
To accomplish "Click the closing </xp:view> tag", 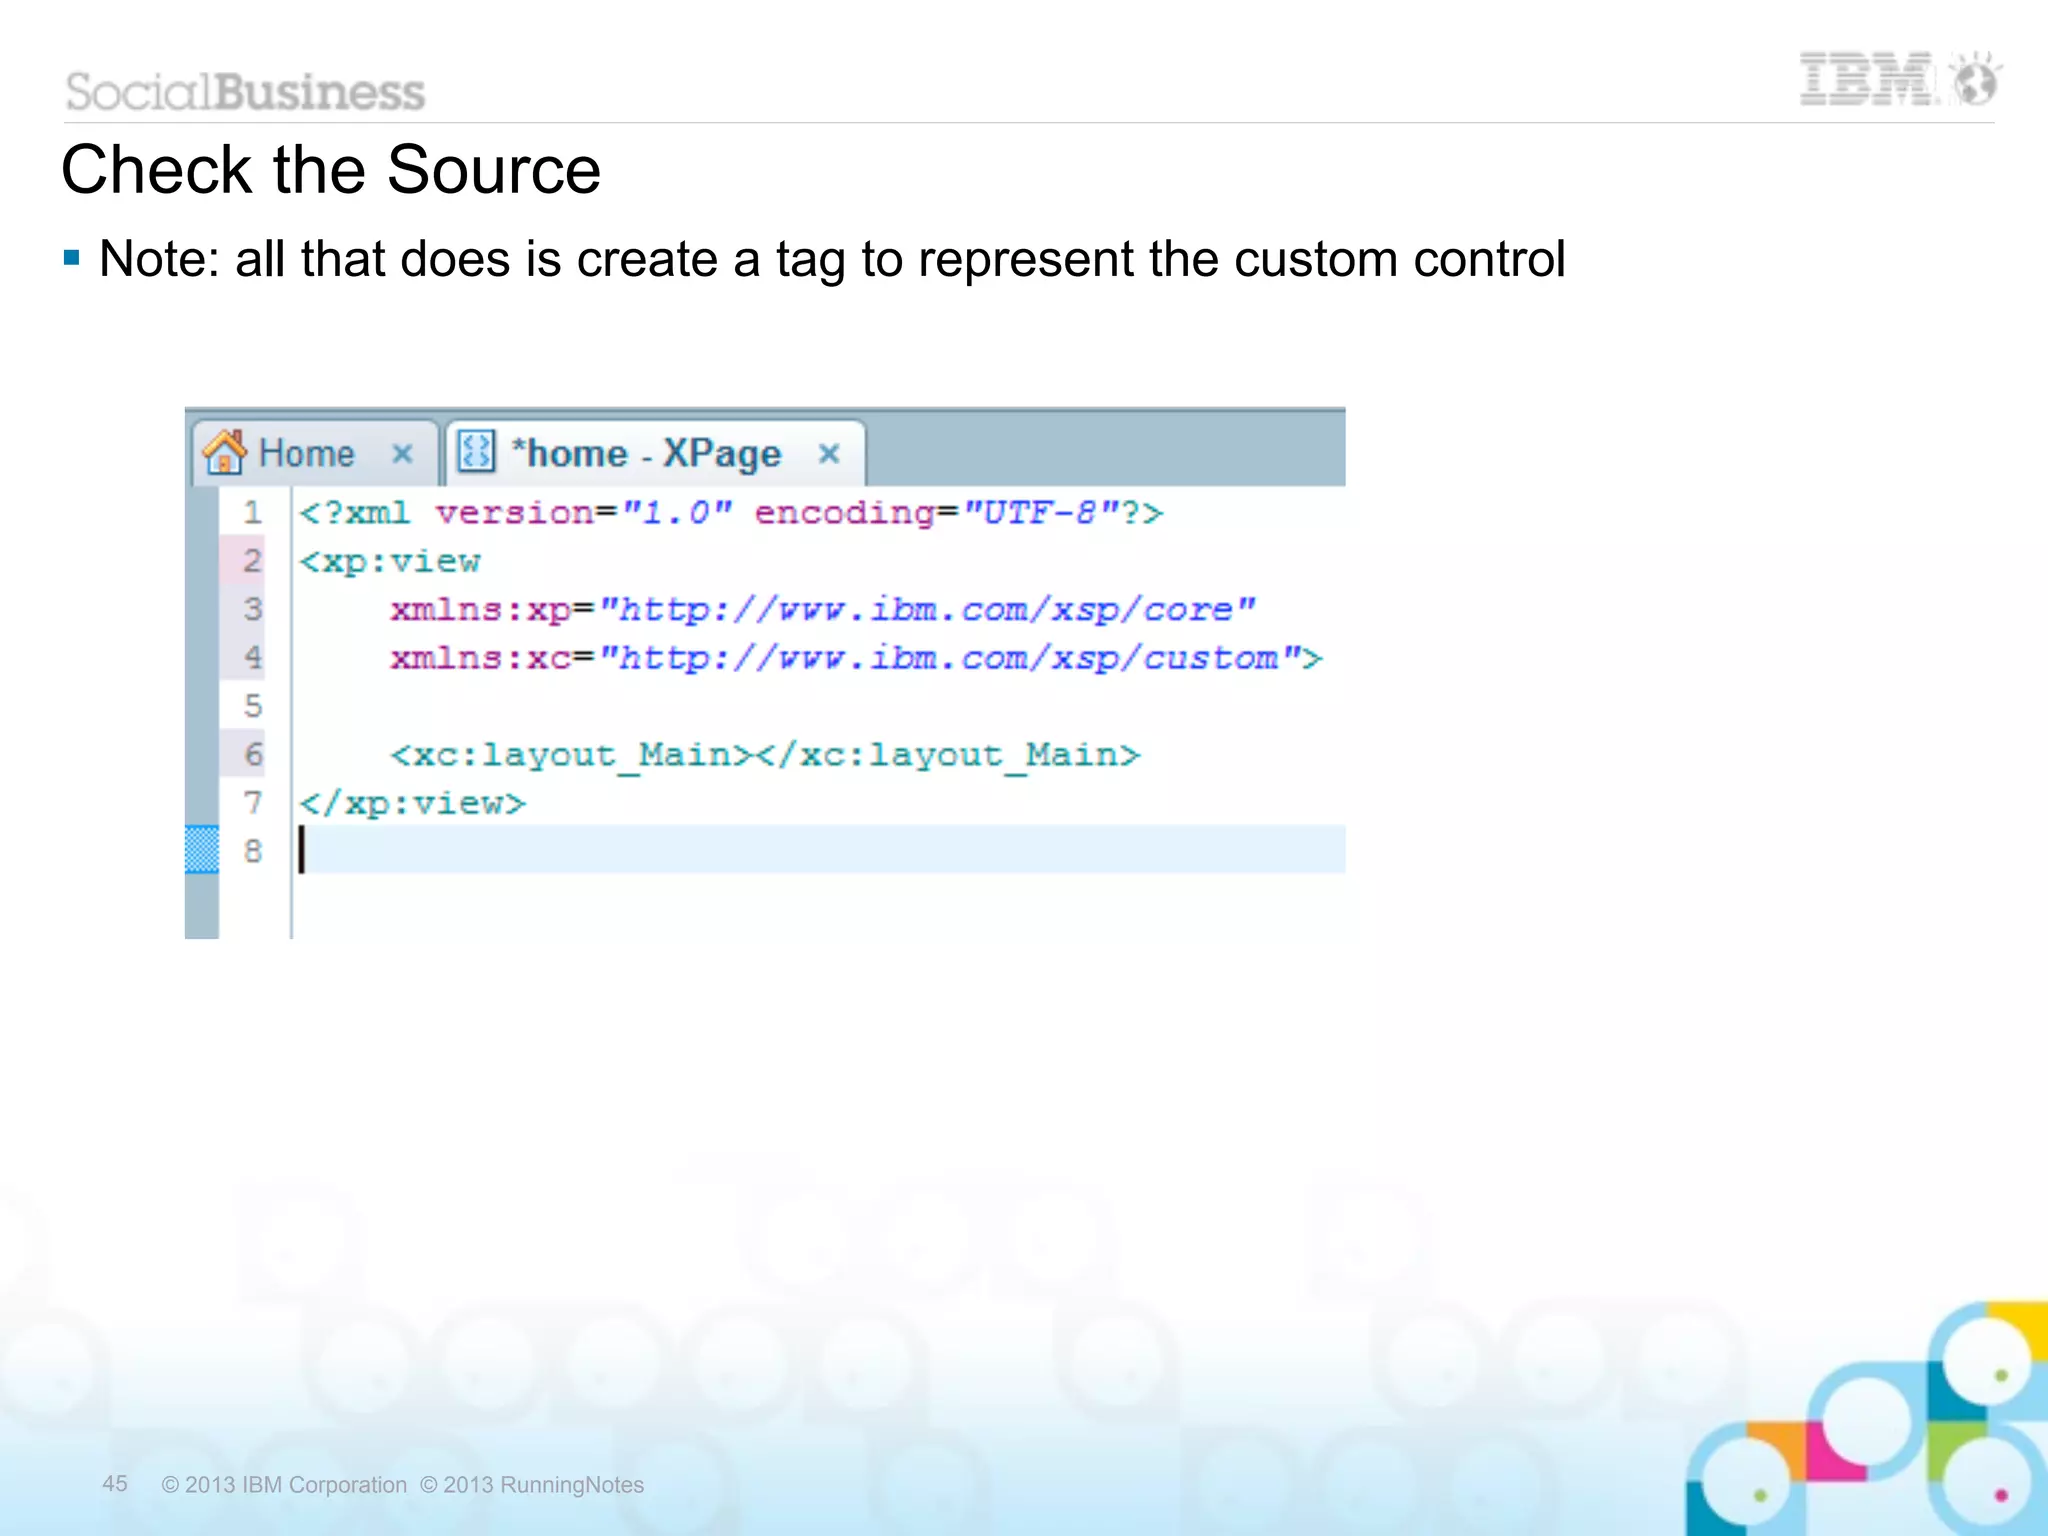I will tap(412, 803).
